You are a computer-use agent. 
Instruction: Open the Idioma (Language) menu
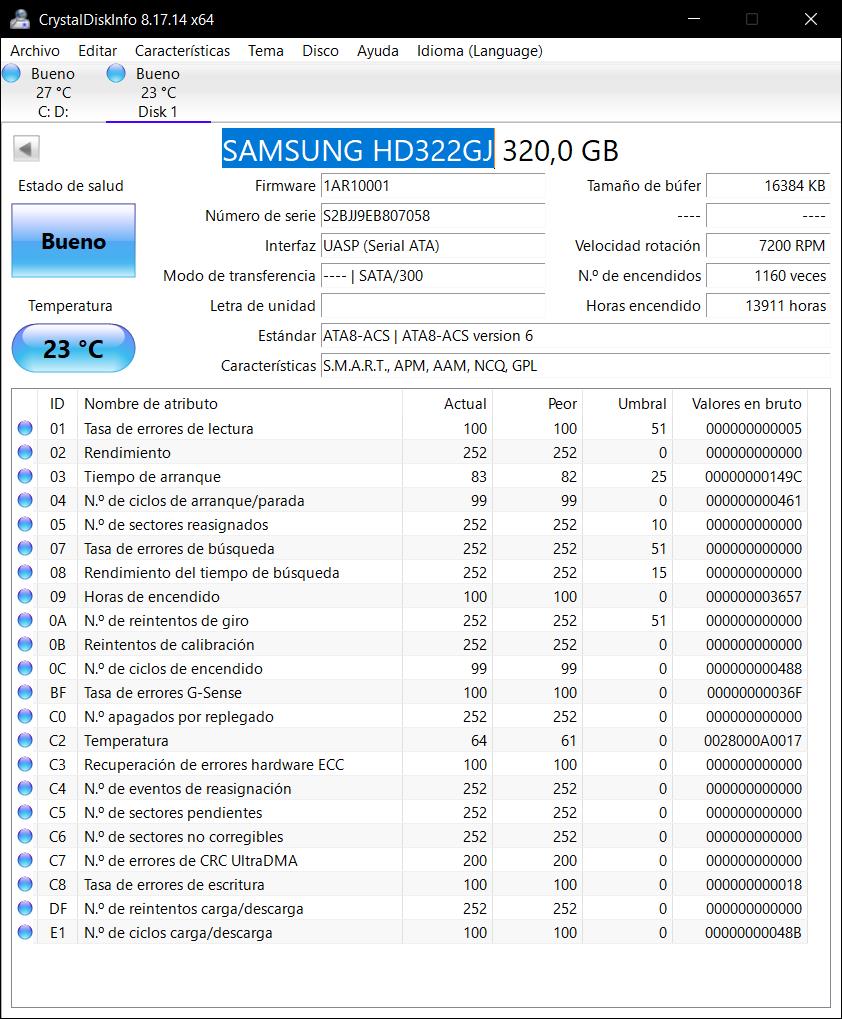click(479, 51)
